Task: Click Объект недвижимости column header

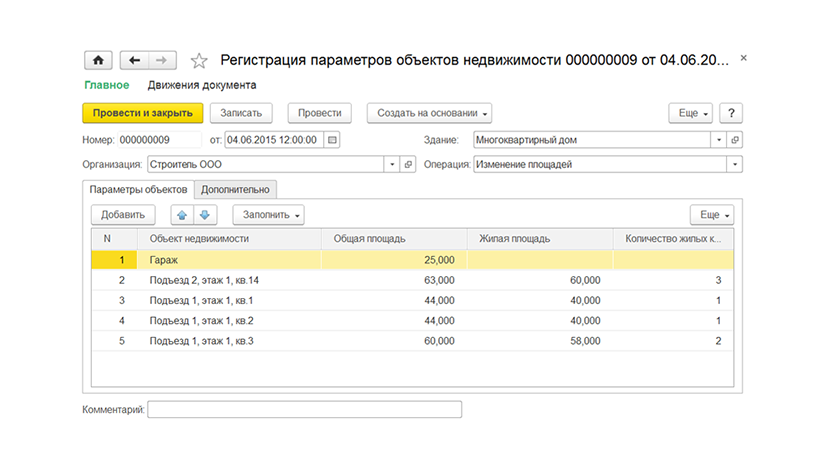Action: tap(229, 239)
